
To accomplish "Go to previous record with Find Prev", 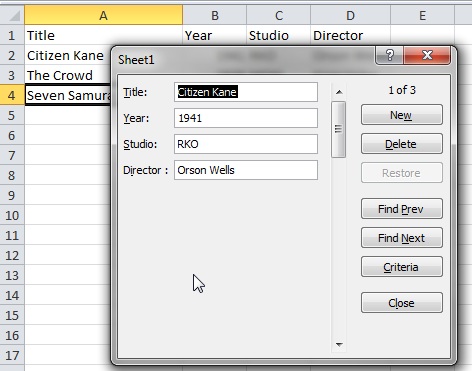I will coord(402,209).
